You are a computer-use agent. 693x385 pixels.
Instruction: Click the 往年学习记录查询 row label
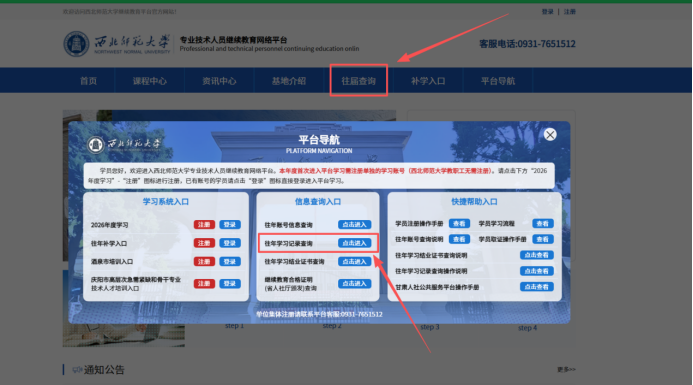tap(289, 244)
